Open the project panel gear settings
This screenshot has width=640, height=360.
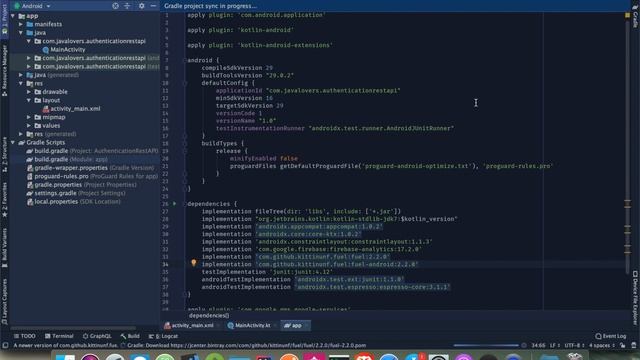tap(142, 6)
